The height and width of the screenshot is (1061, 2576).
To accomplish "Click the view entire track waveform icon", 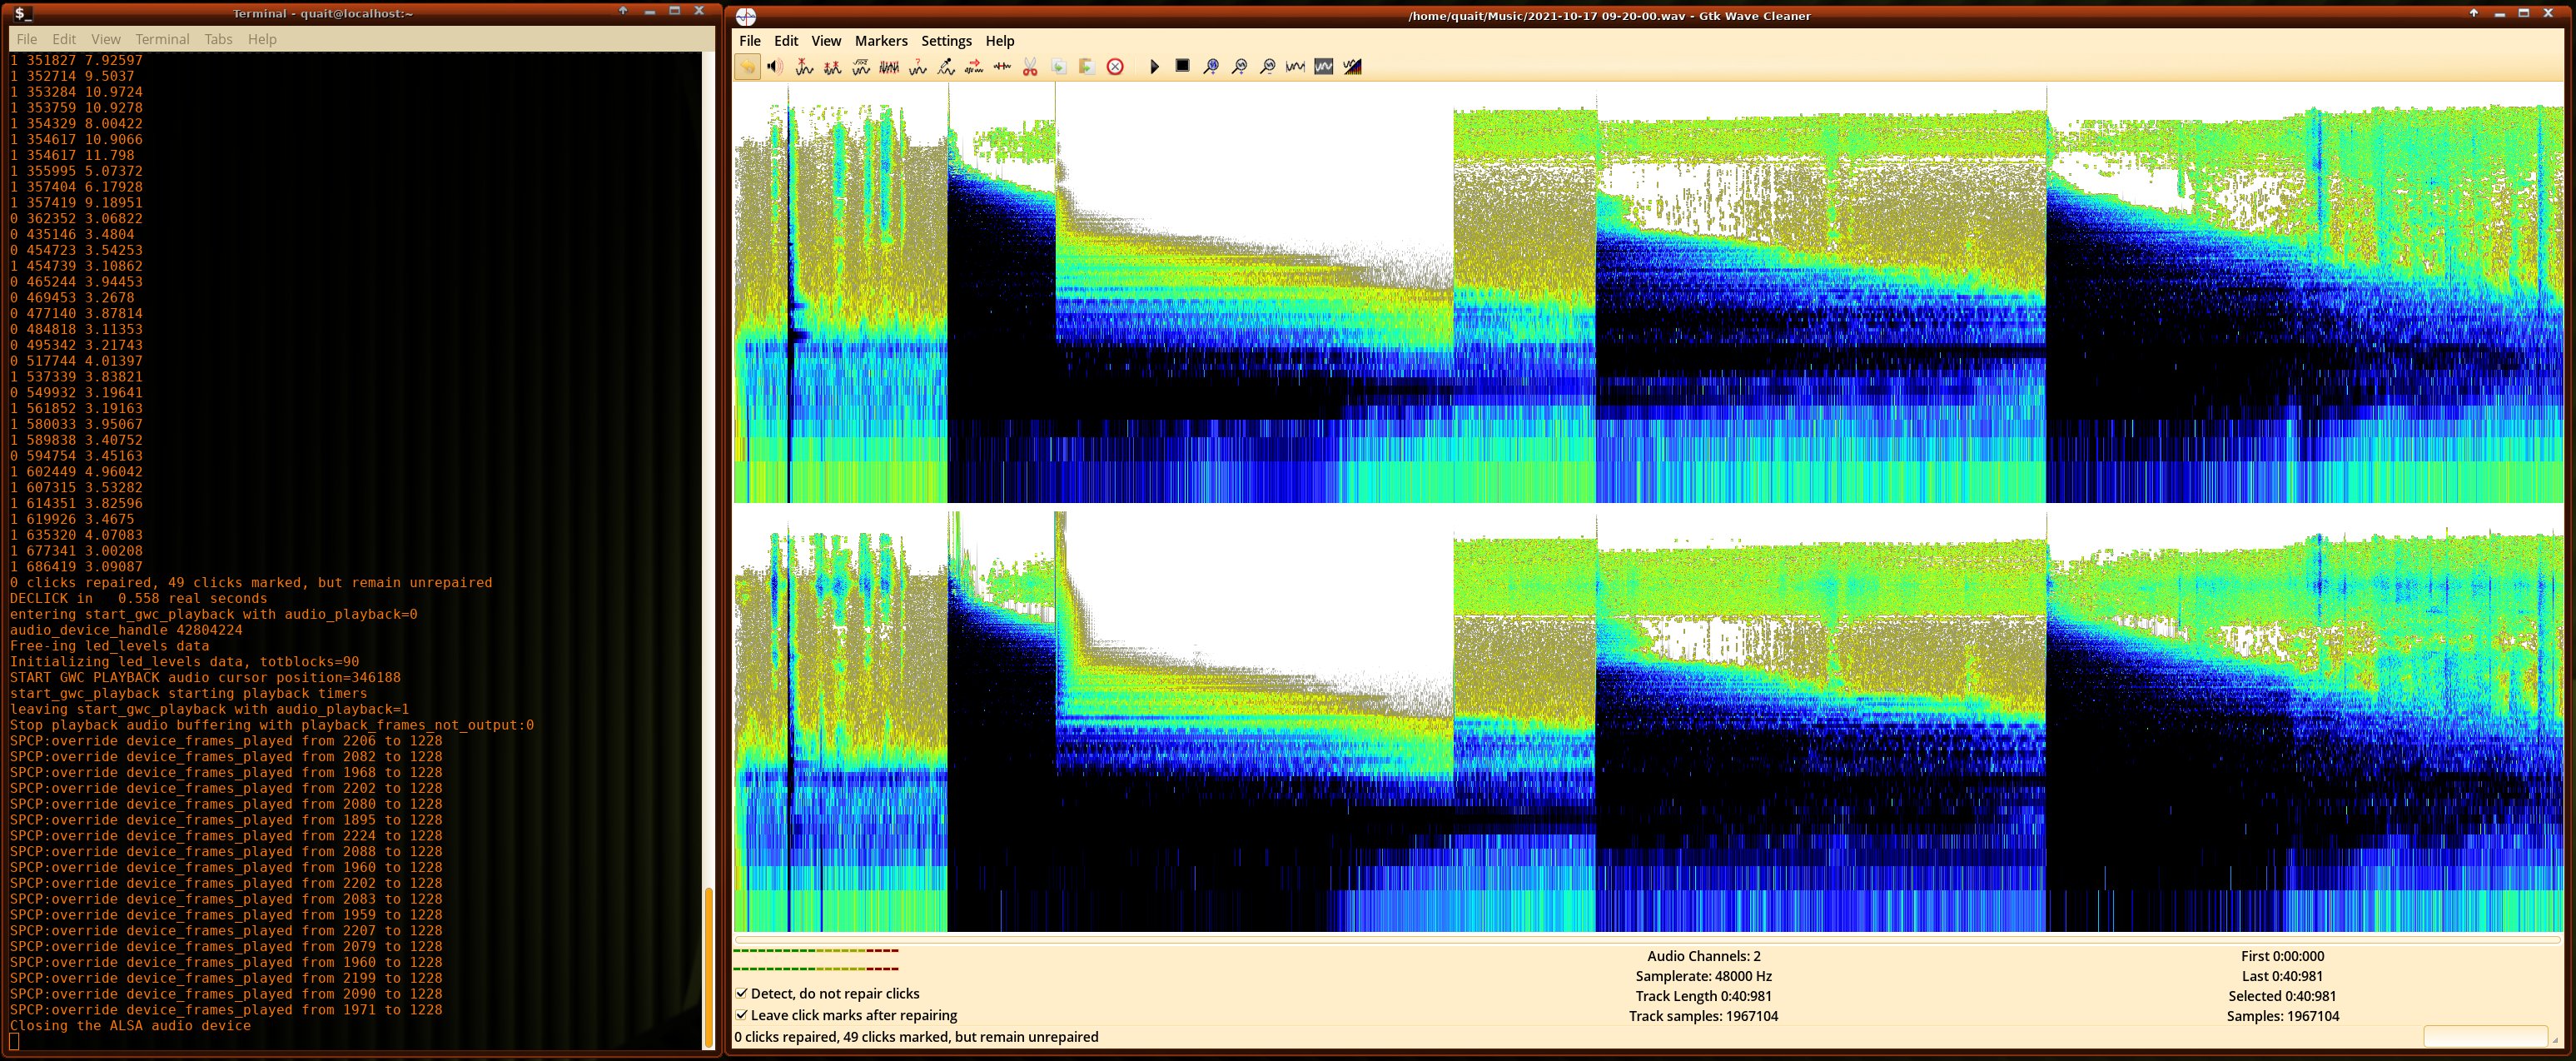I will [1296, 67].
